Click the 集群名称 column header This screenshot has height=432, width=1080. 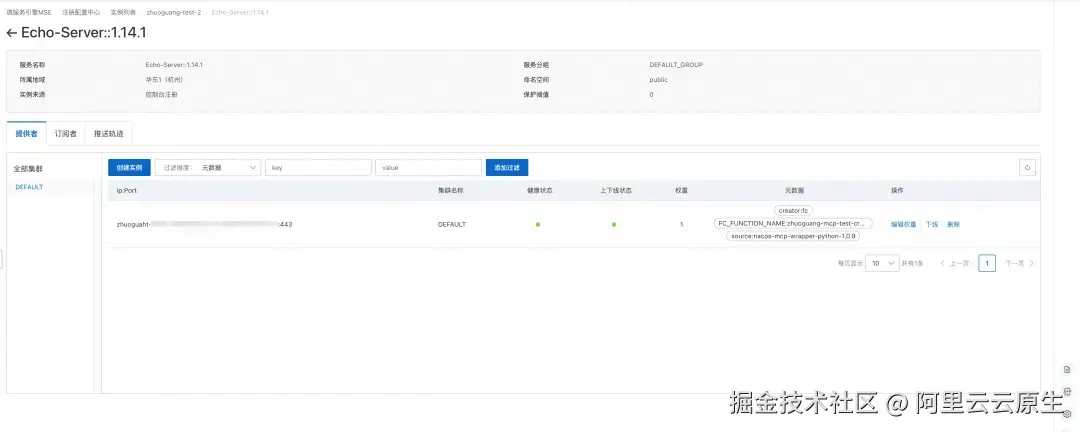[451, 190]
